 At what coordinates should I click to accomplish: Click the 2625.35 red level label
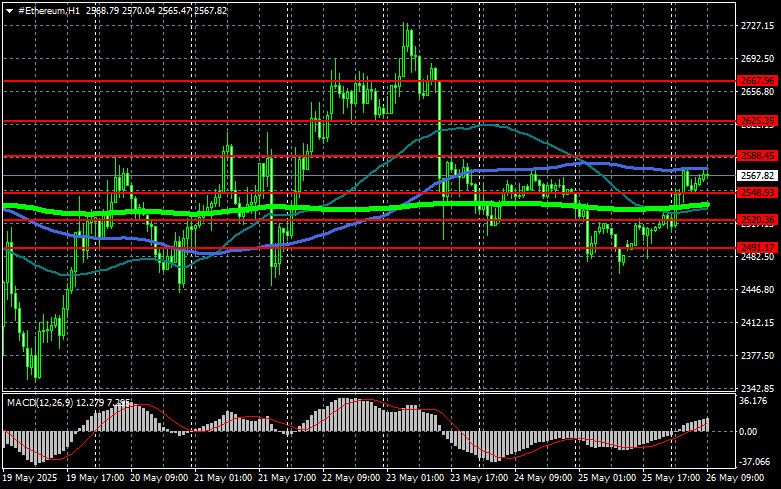(x=758, y=121)
